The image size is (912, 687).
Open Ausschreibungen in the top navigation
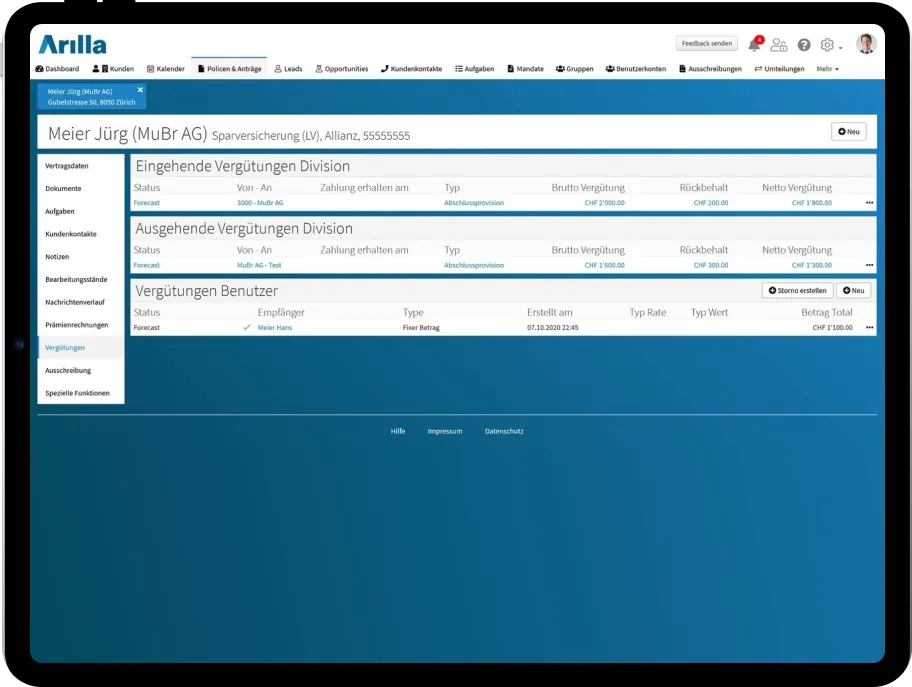pos(710,69)
